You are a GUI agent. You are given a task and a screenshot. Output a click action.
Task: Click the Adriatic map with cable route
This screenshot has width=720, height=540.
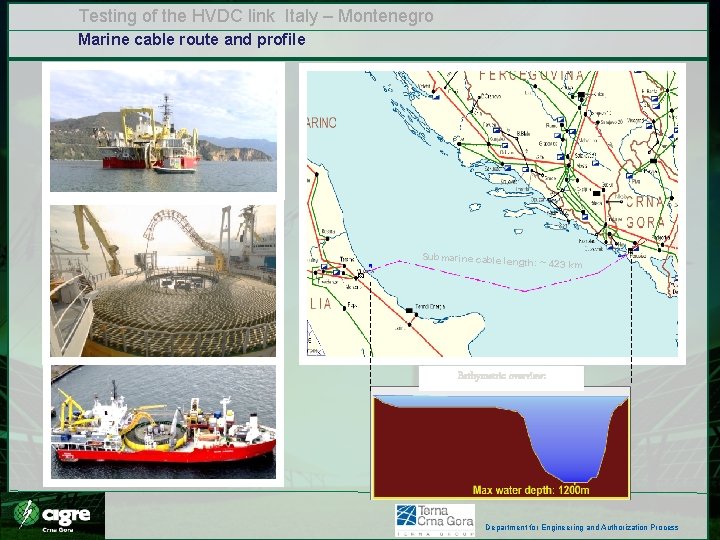pos(492,214)
